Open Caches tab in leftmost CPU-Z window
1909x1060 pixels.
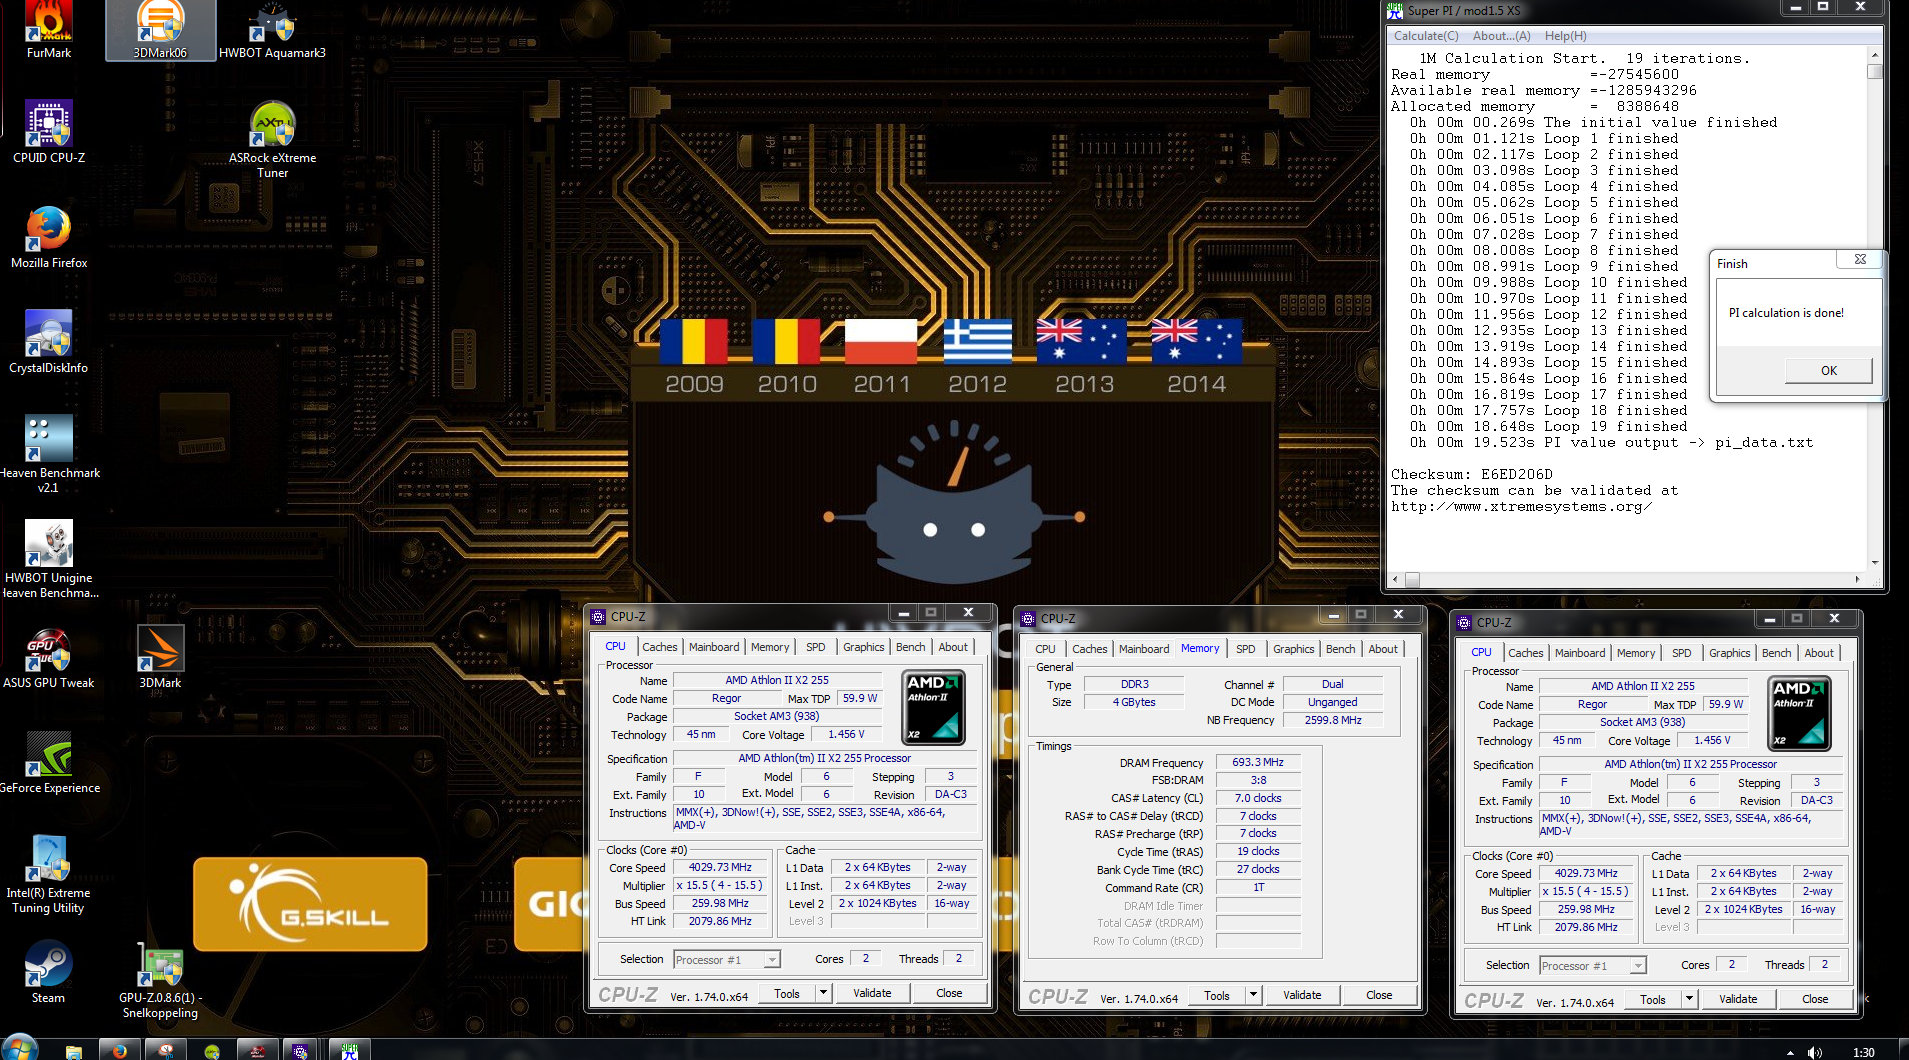[659, 647]
